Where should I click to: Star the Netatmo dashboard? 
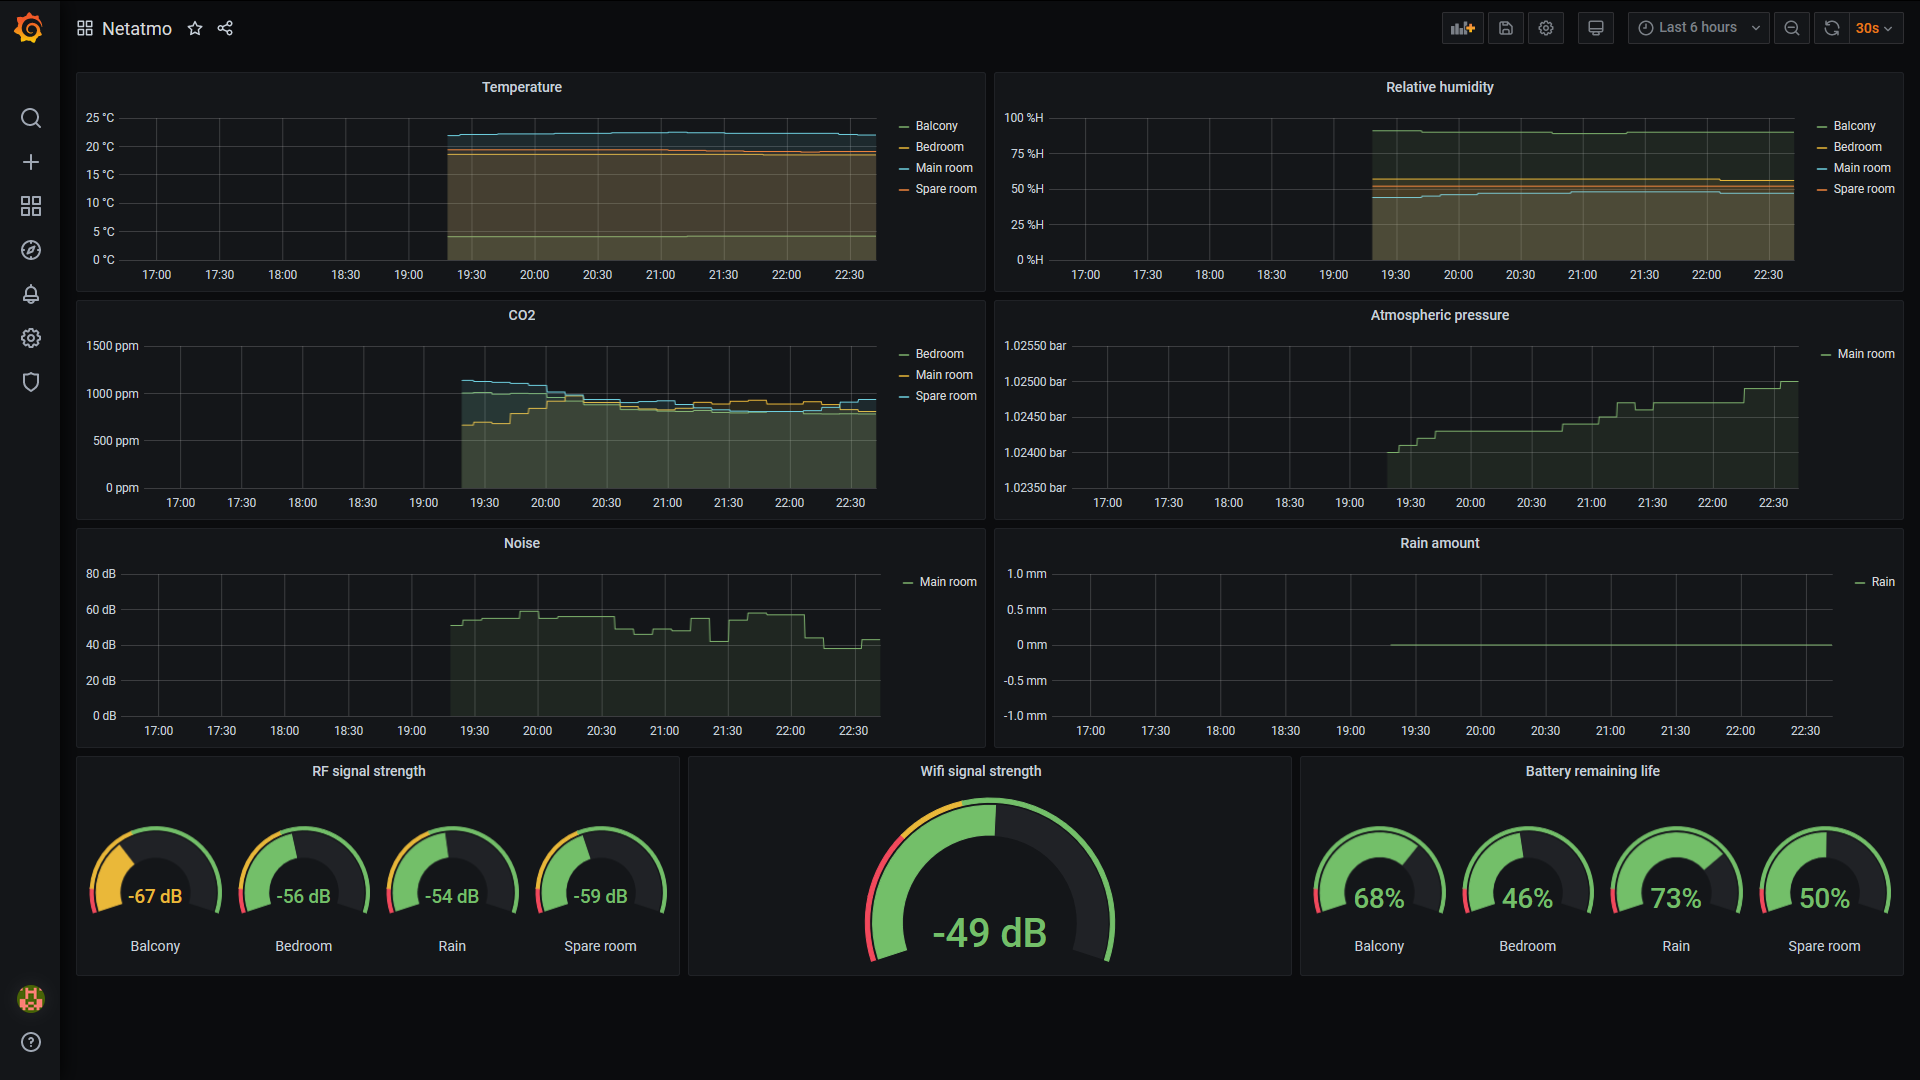click(195, 28)
